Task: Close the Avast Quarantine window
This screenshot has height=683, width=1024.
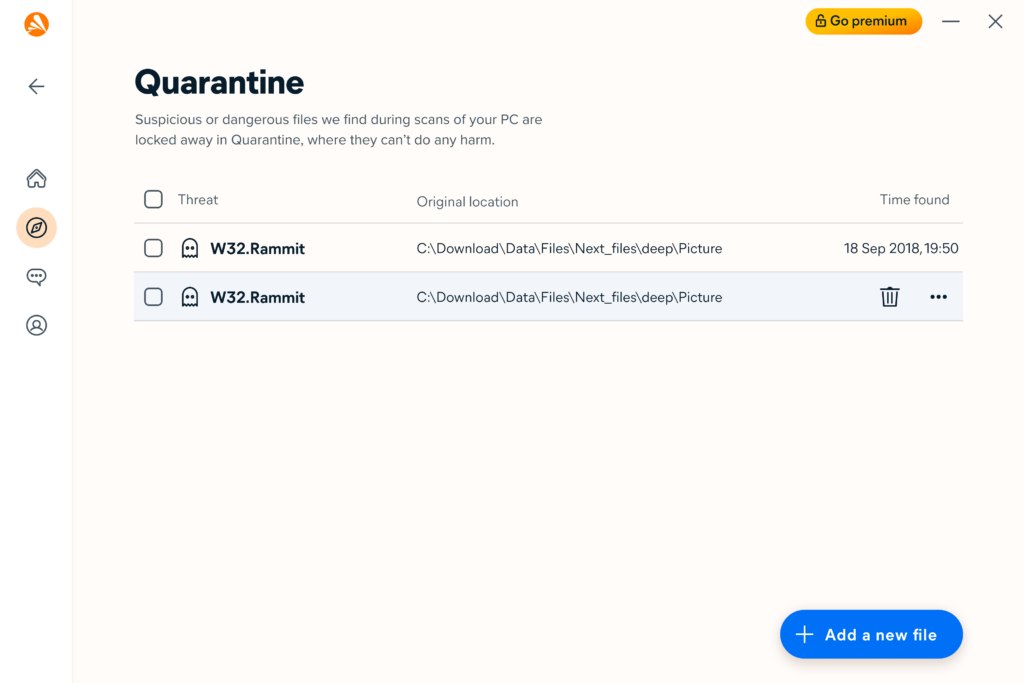Action: pos(995,22)
